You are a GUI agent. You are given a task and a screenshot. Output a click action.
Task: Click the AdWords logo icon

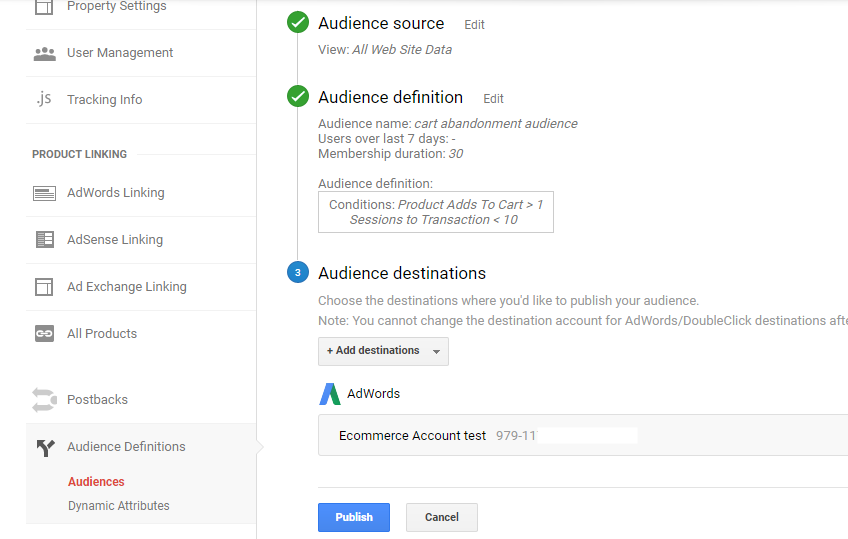click(330, 394)
